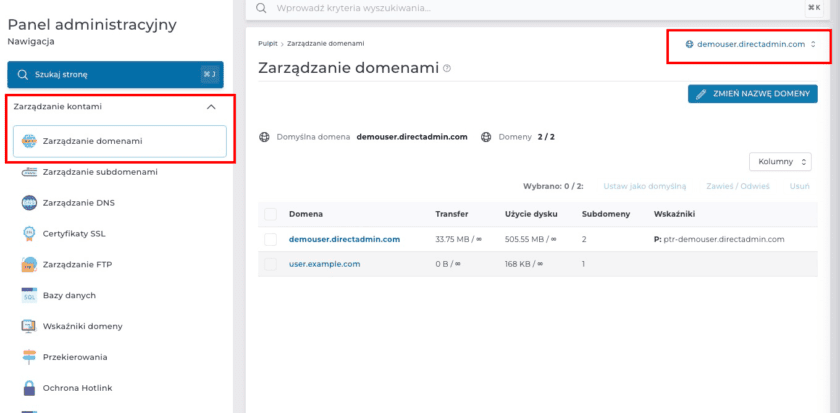Click Ustaw jako domyślną action

(x=644, y=186)
